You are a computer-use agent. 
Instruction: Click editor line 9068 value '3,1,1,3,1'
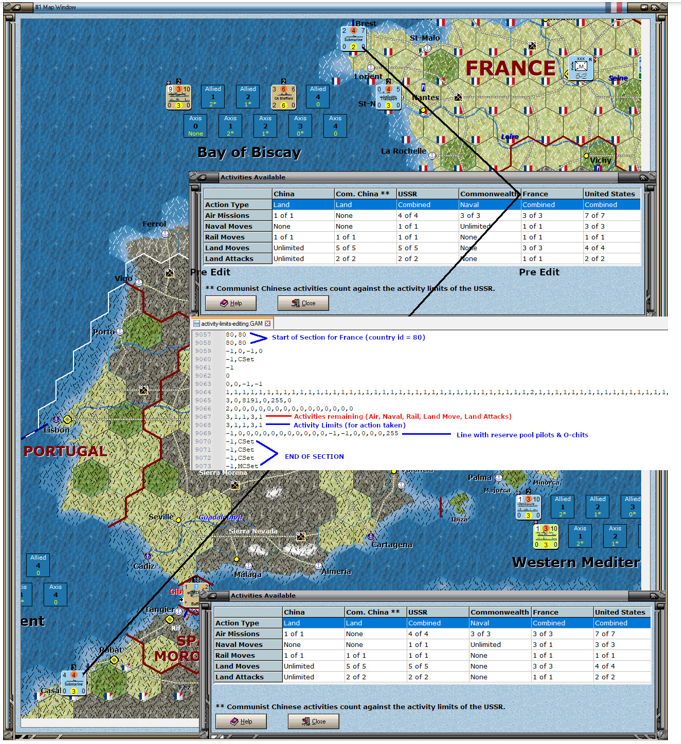pyautogui.click(x=243, y=425)
